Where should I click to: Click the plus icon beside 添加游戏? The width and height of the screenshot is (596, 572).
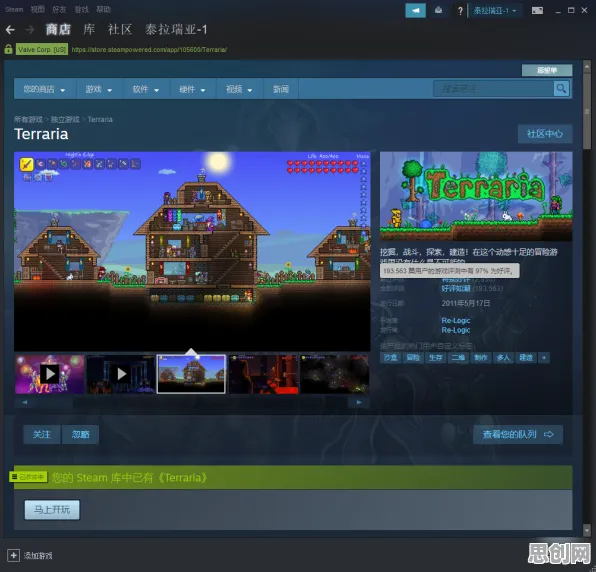(13, 555)
